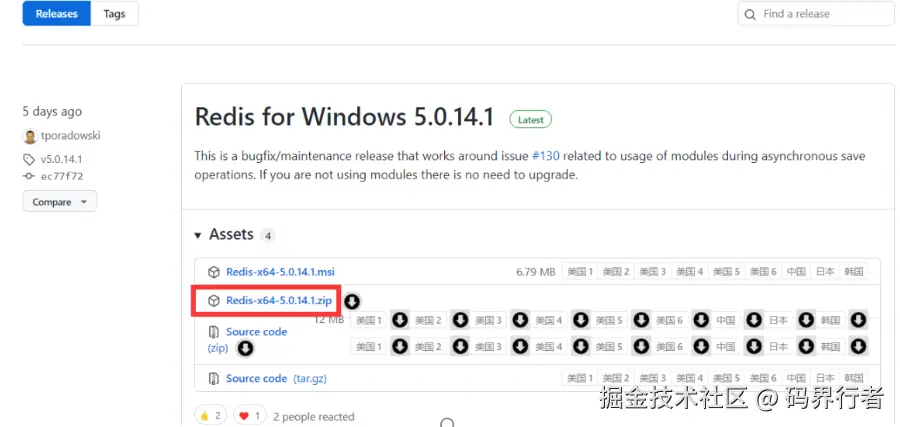Viewport: 900px width, 427px height.
Task: Switch to the Releases tab
Action: coord(56,14)
